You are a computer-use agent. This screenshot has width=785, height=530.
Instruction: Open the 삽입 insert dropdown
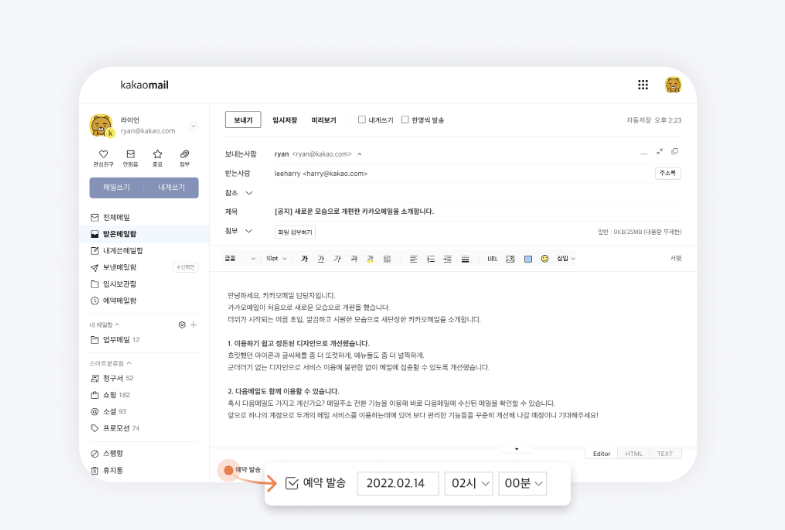pos(566,259)
